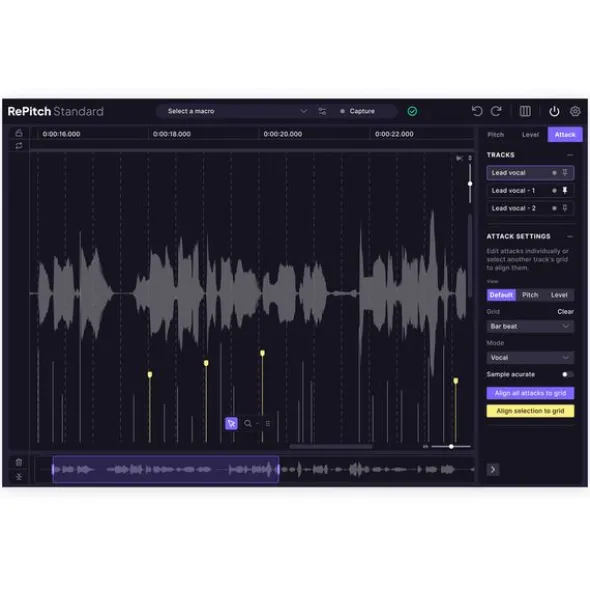Click the vertical zoom slider handle
Viewport: 590px width, 591px height.
point(470,184)
